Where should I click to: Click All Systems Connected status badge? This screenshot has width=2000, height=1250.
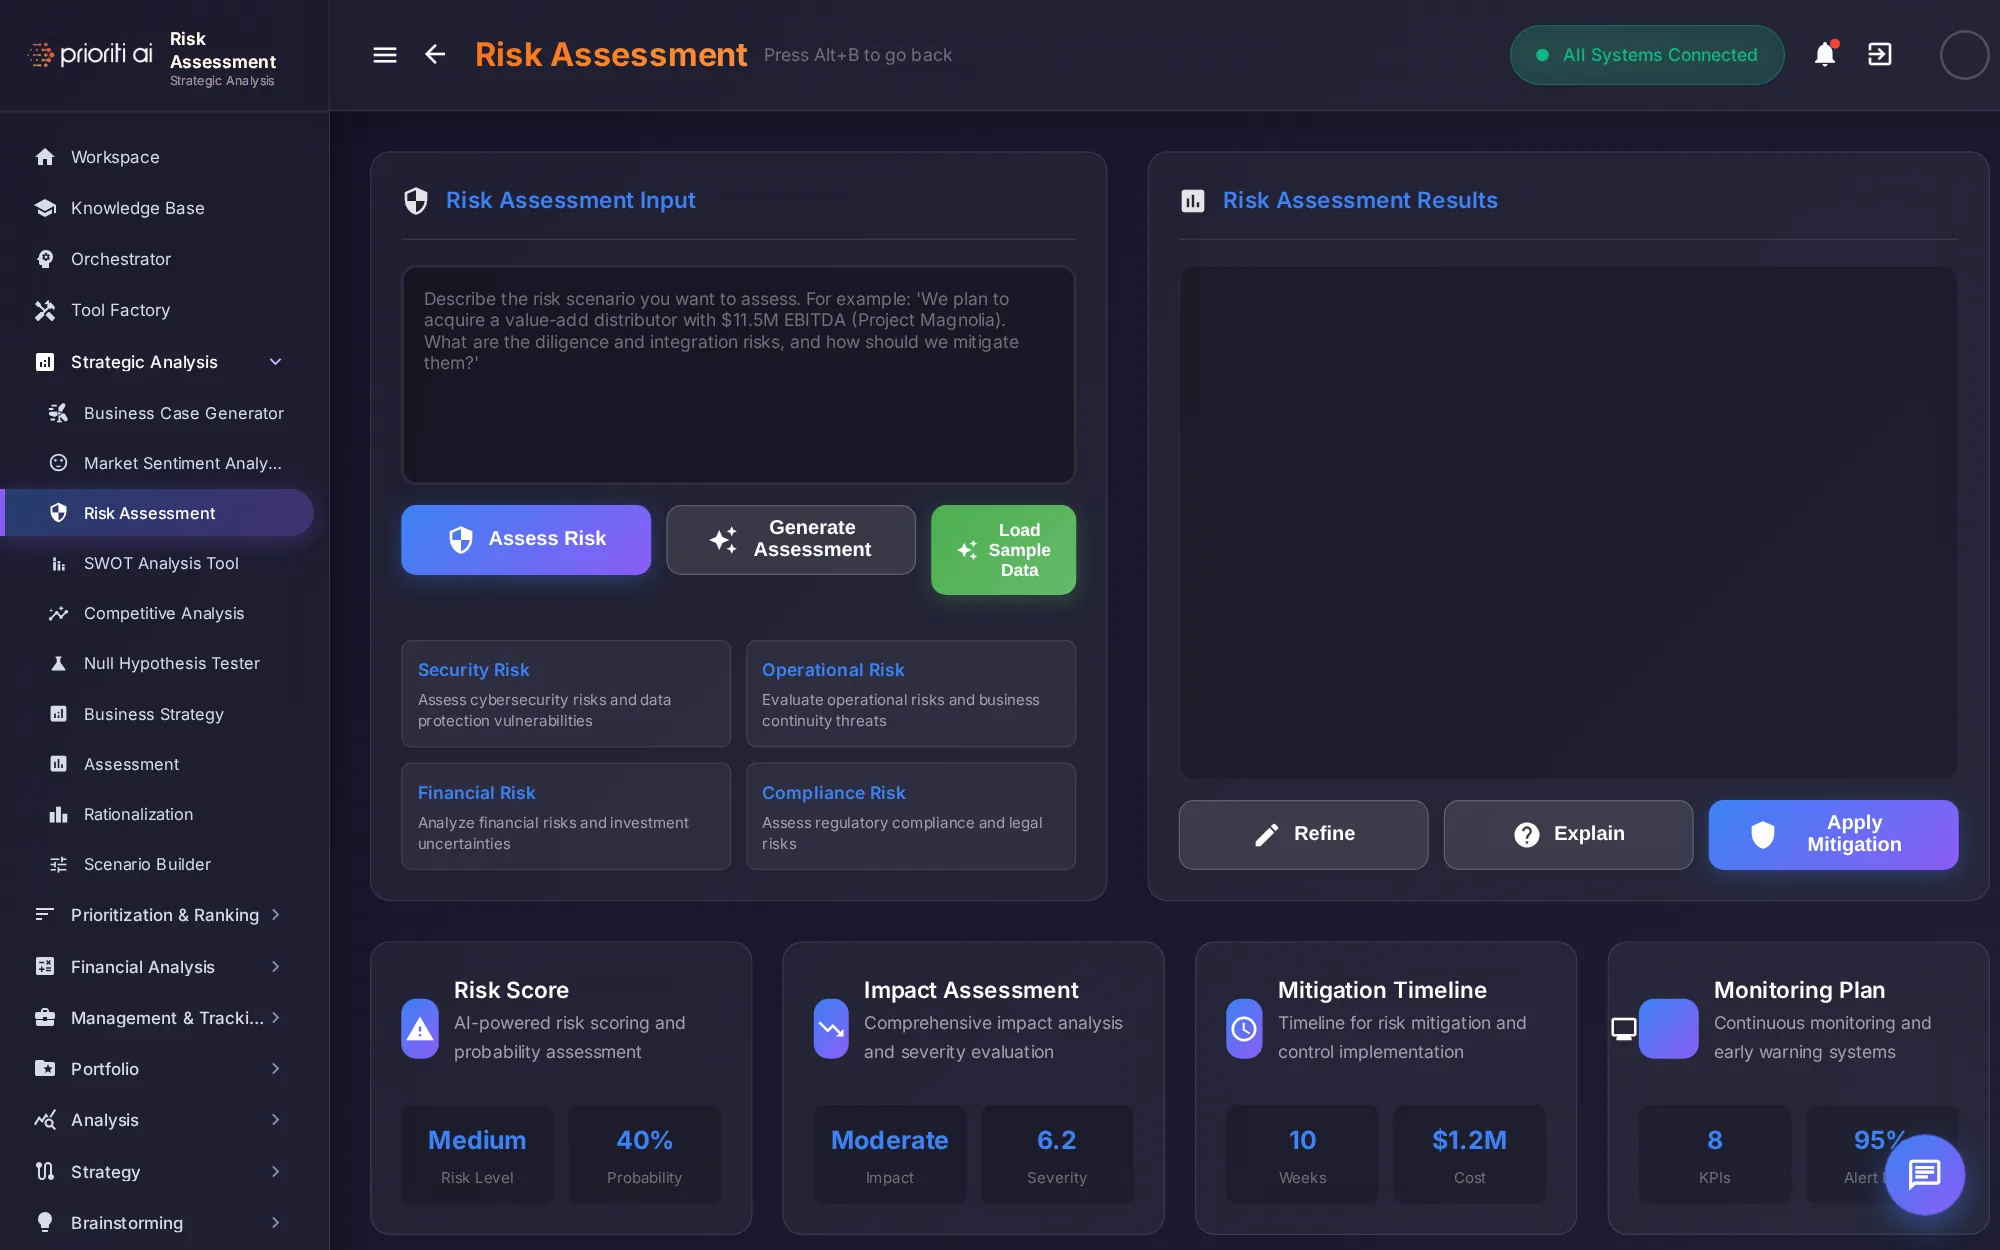coord(1647,55)
